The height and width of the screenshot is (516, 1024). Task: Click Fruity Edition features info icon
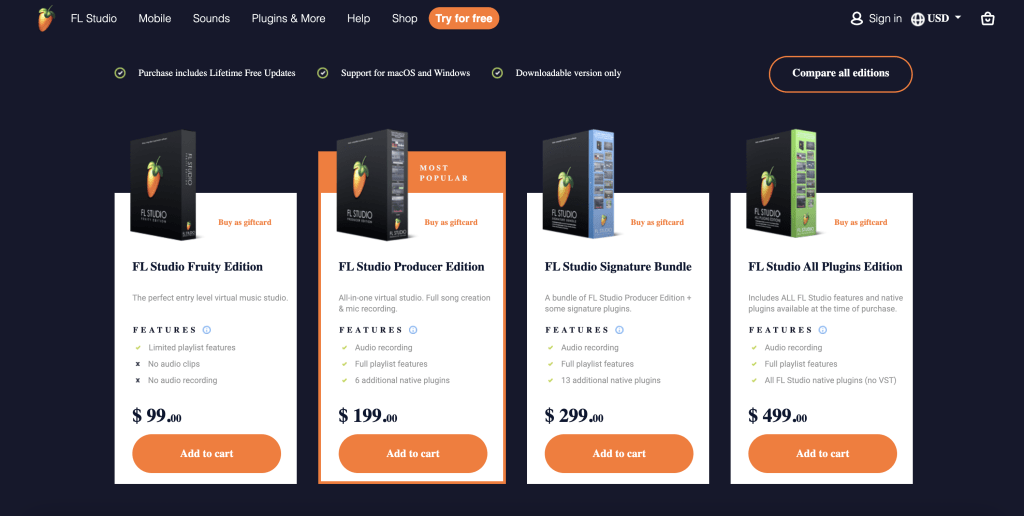(x=207, y=330)
